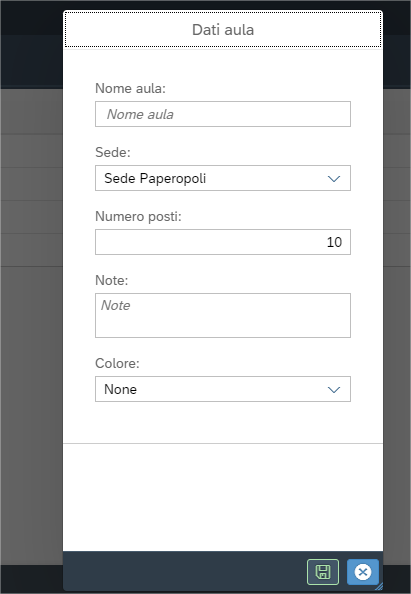Click the 'Numero posti:' label
The image size is (411, 594).
138,216
